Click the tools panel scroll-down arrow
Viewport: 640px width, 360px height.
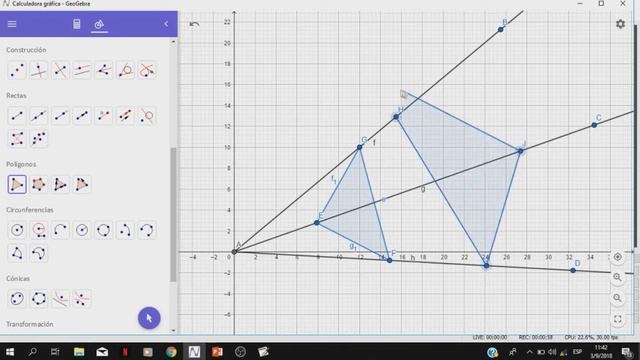coord(173,330)
